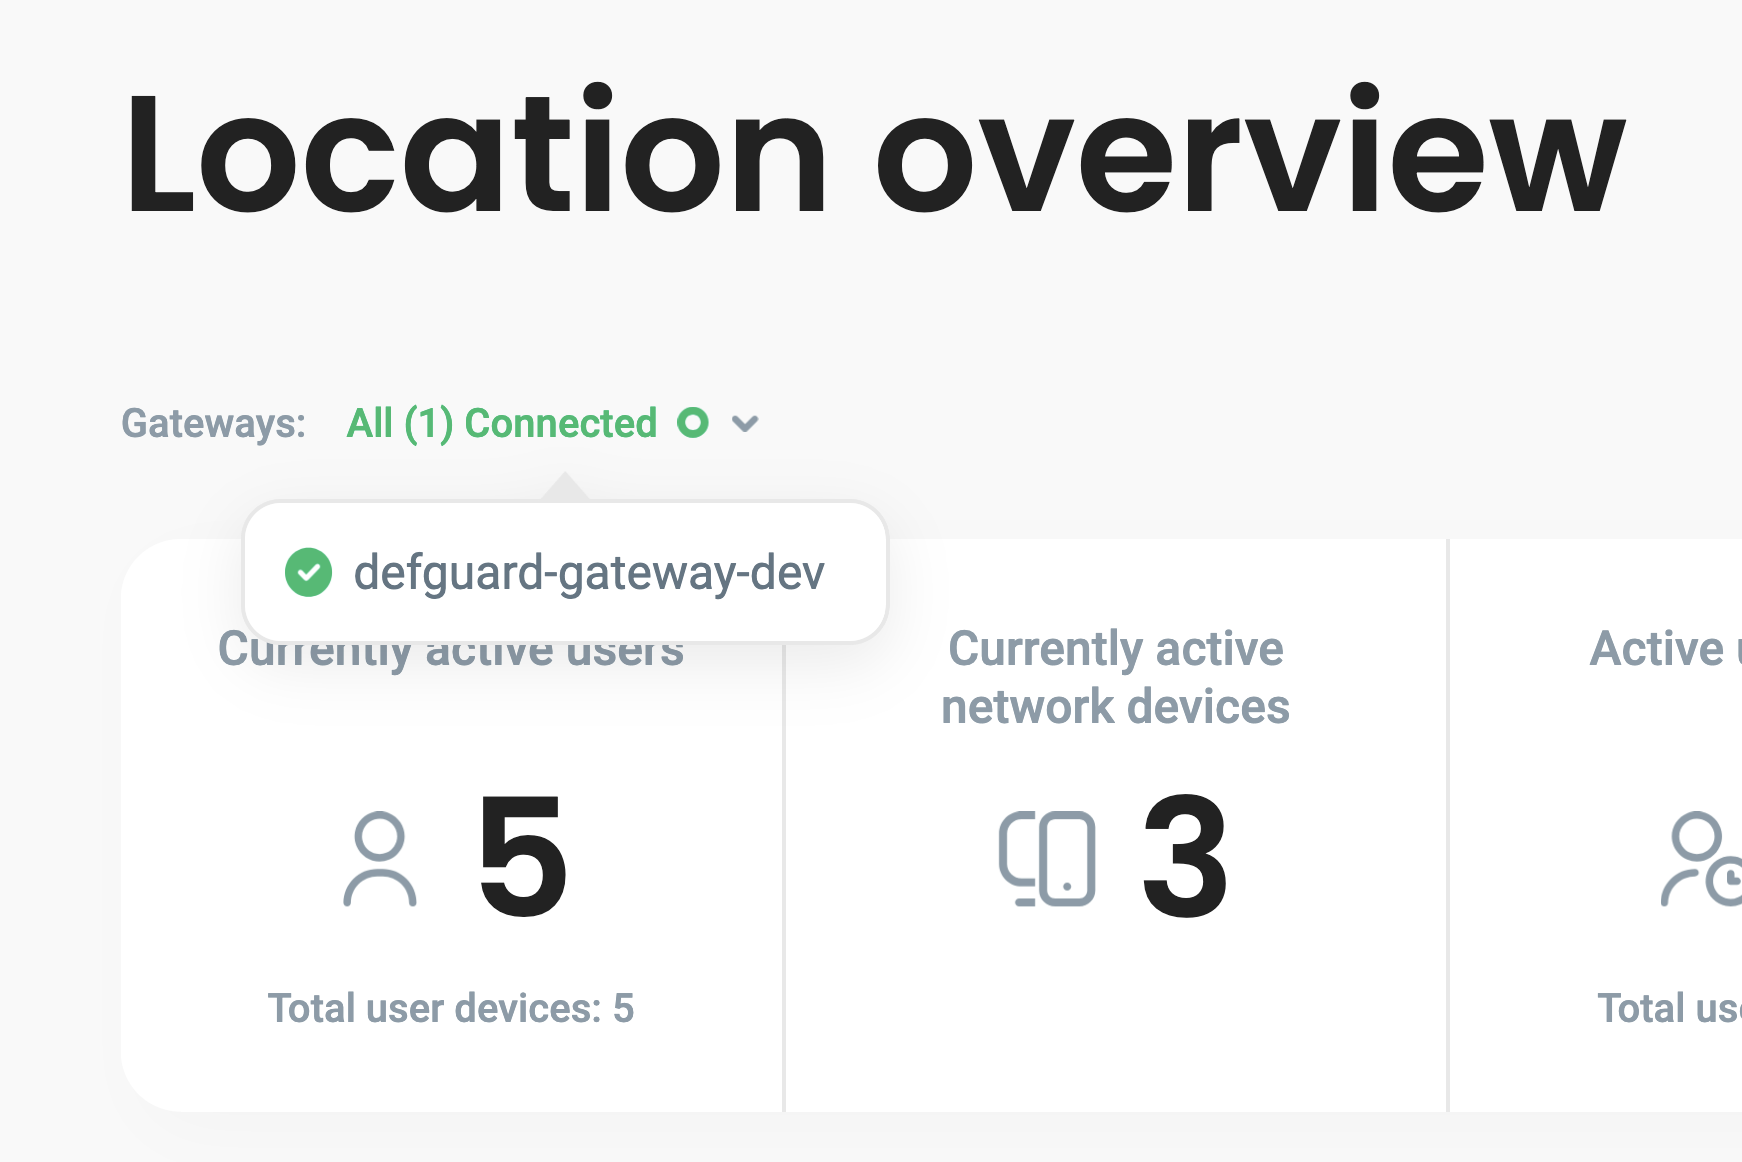The image size is (1742, 1162).
Task: Click the 'Gateways:' label
Action: click(213, 423)
